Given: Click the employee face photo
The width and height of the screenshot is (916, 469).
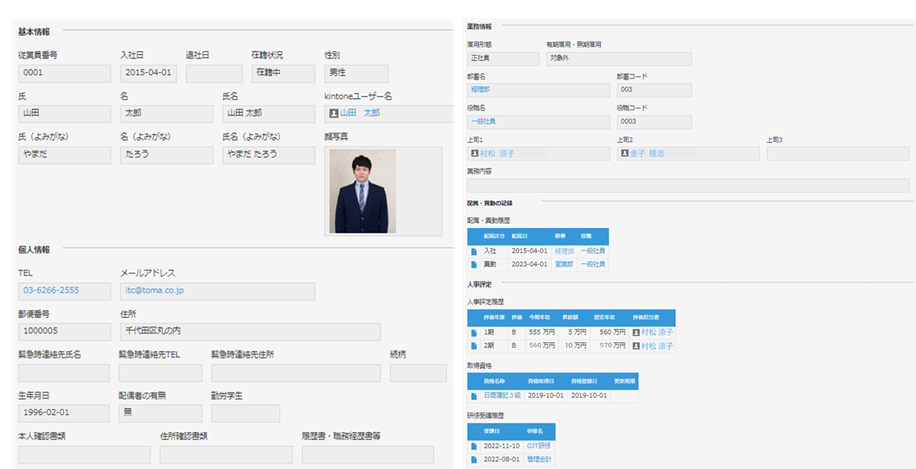Looking at the screenshot, I should coord(362,191).
